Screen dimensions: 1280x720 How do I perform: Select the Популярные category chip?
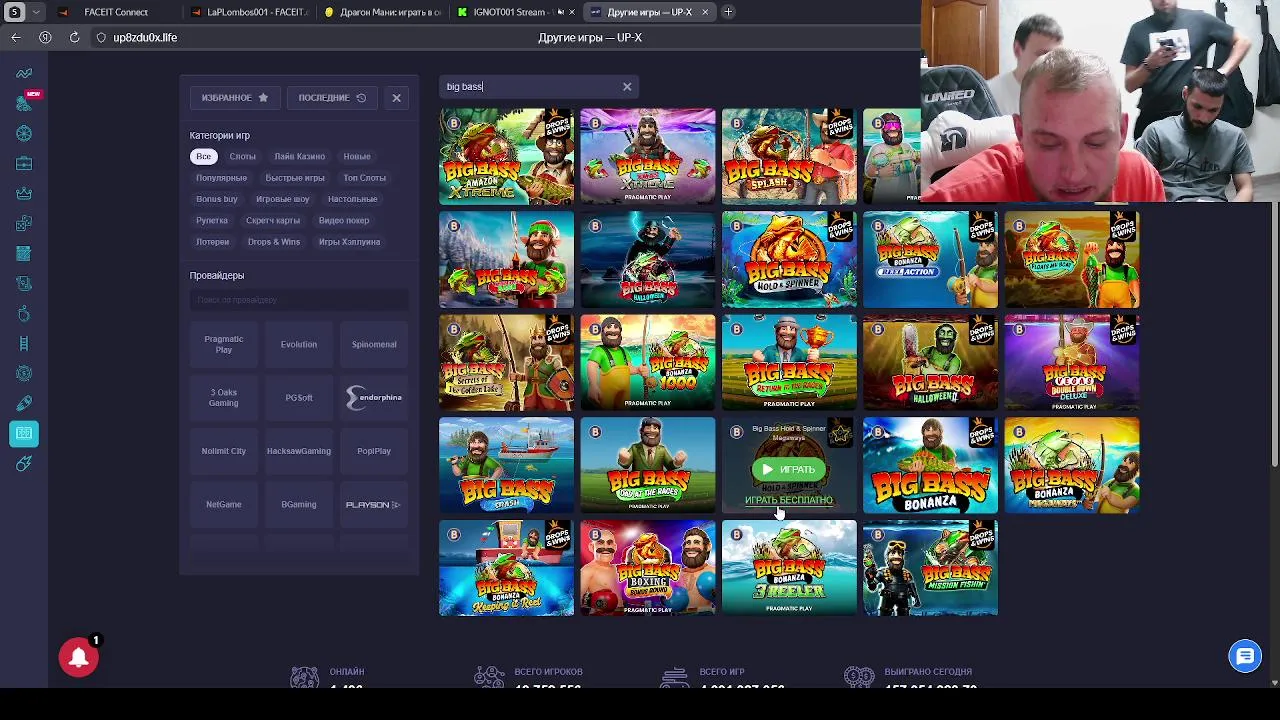pos(221,178)
